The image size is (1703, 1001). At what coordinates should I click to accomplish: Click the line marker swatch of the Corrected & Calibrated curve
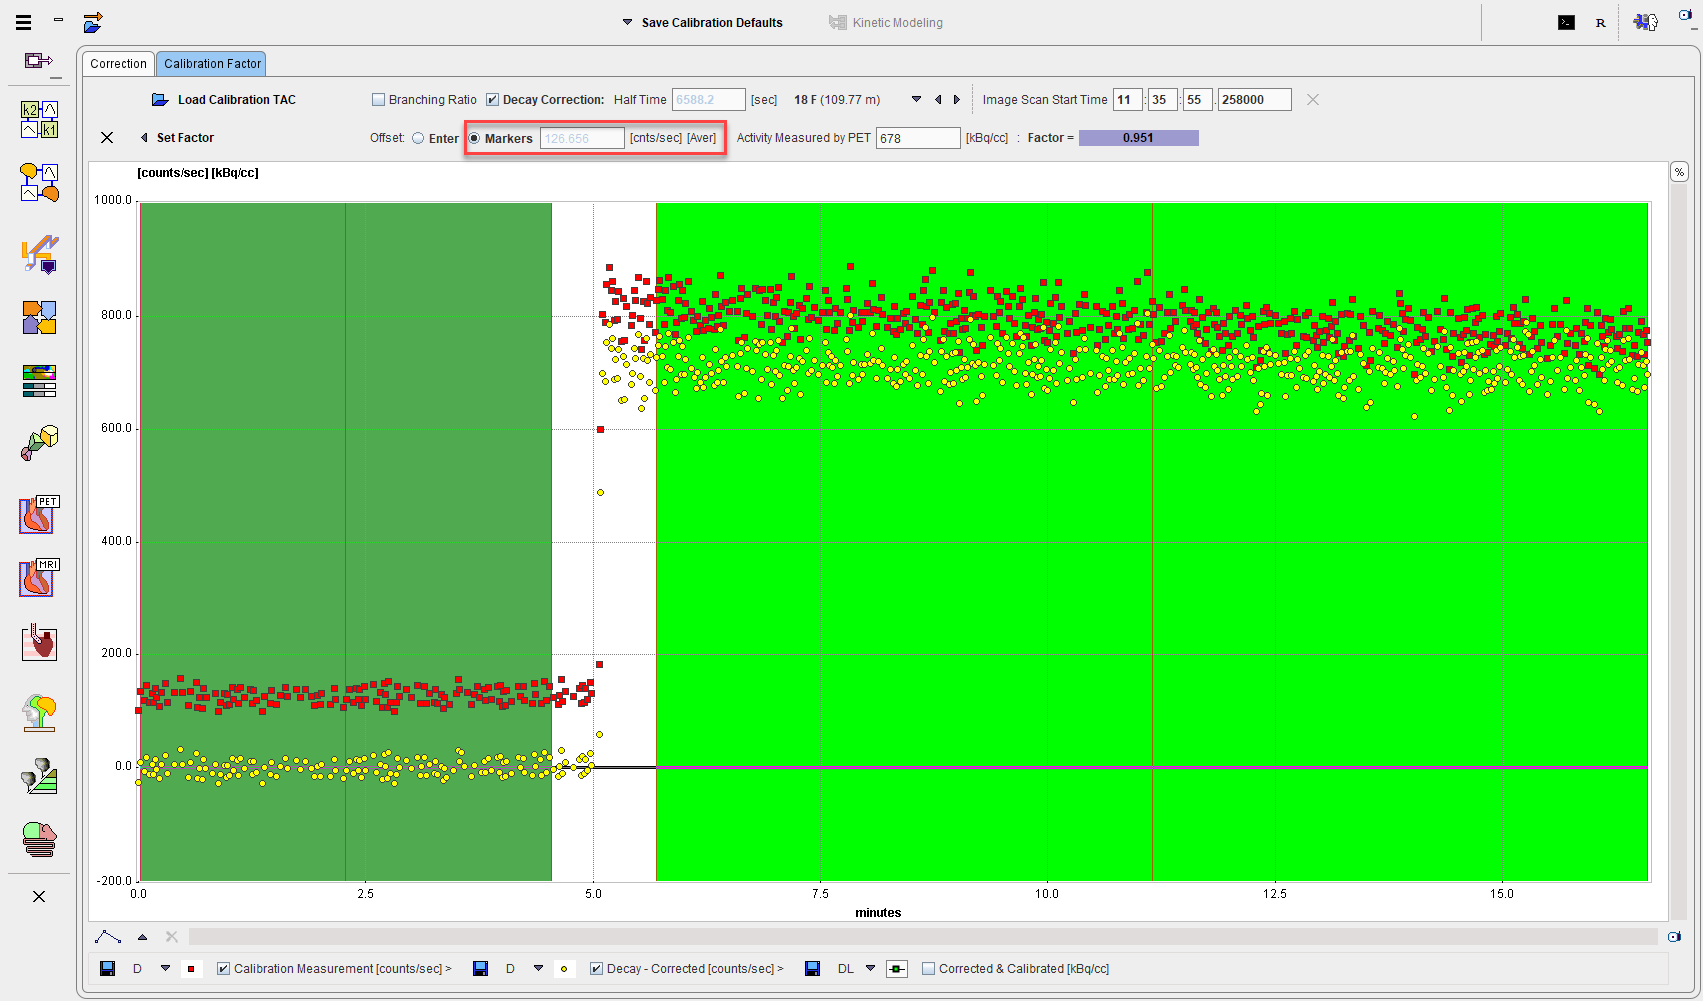897,968
